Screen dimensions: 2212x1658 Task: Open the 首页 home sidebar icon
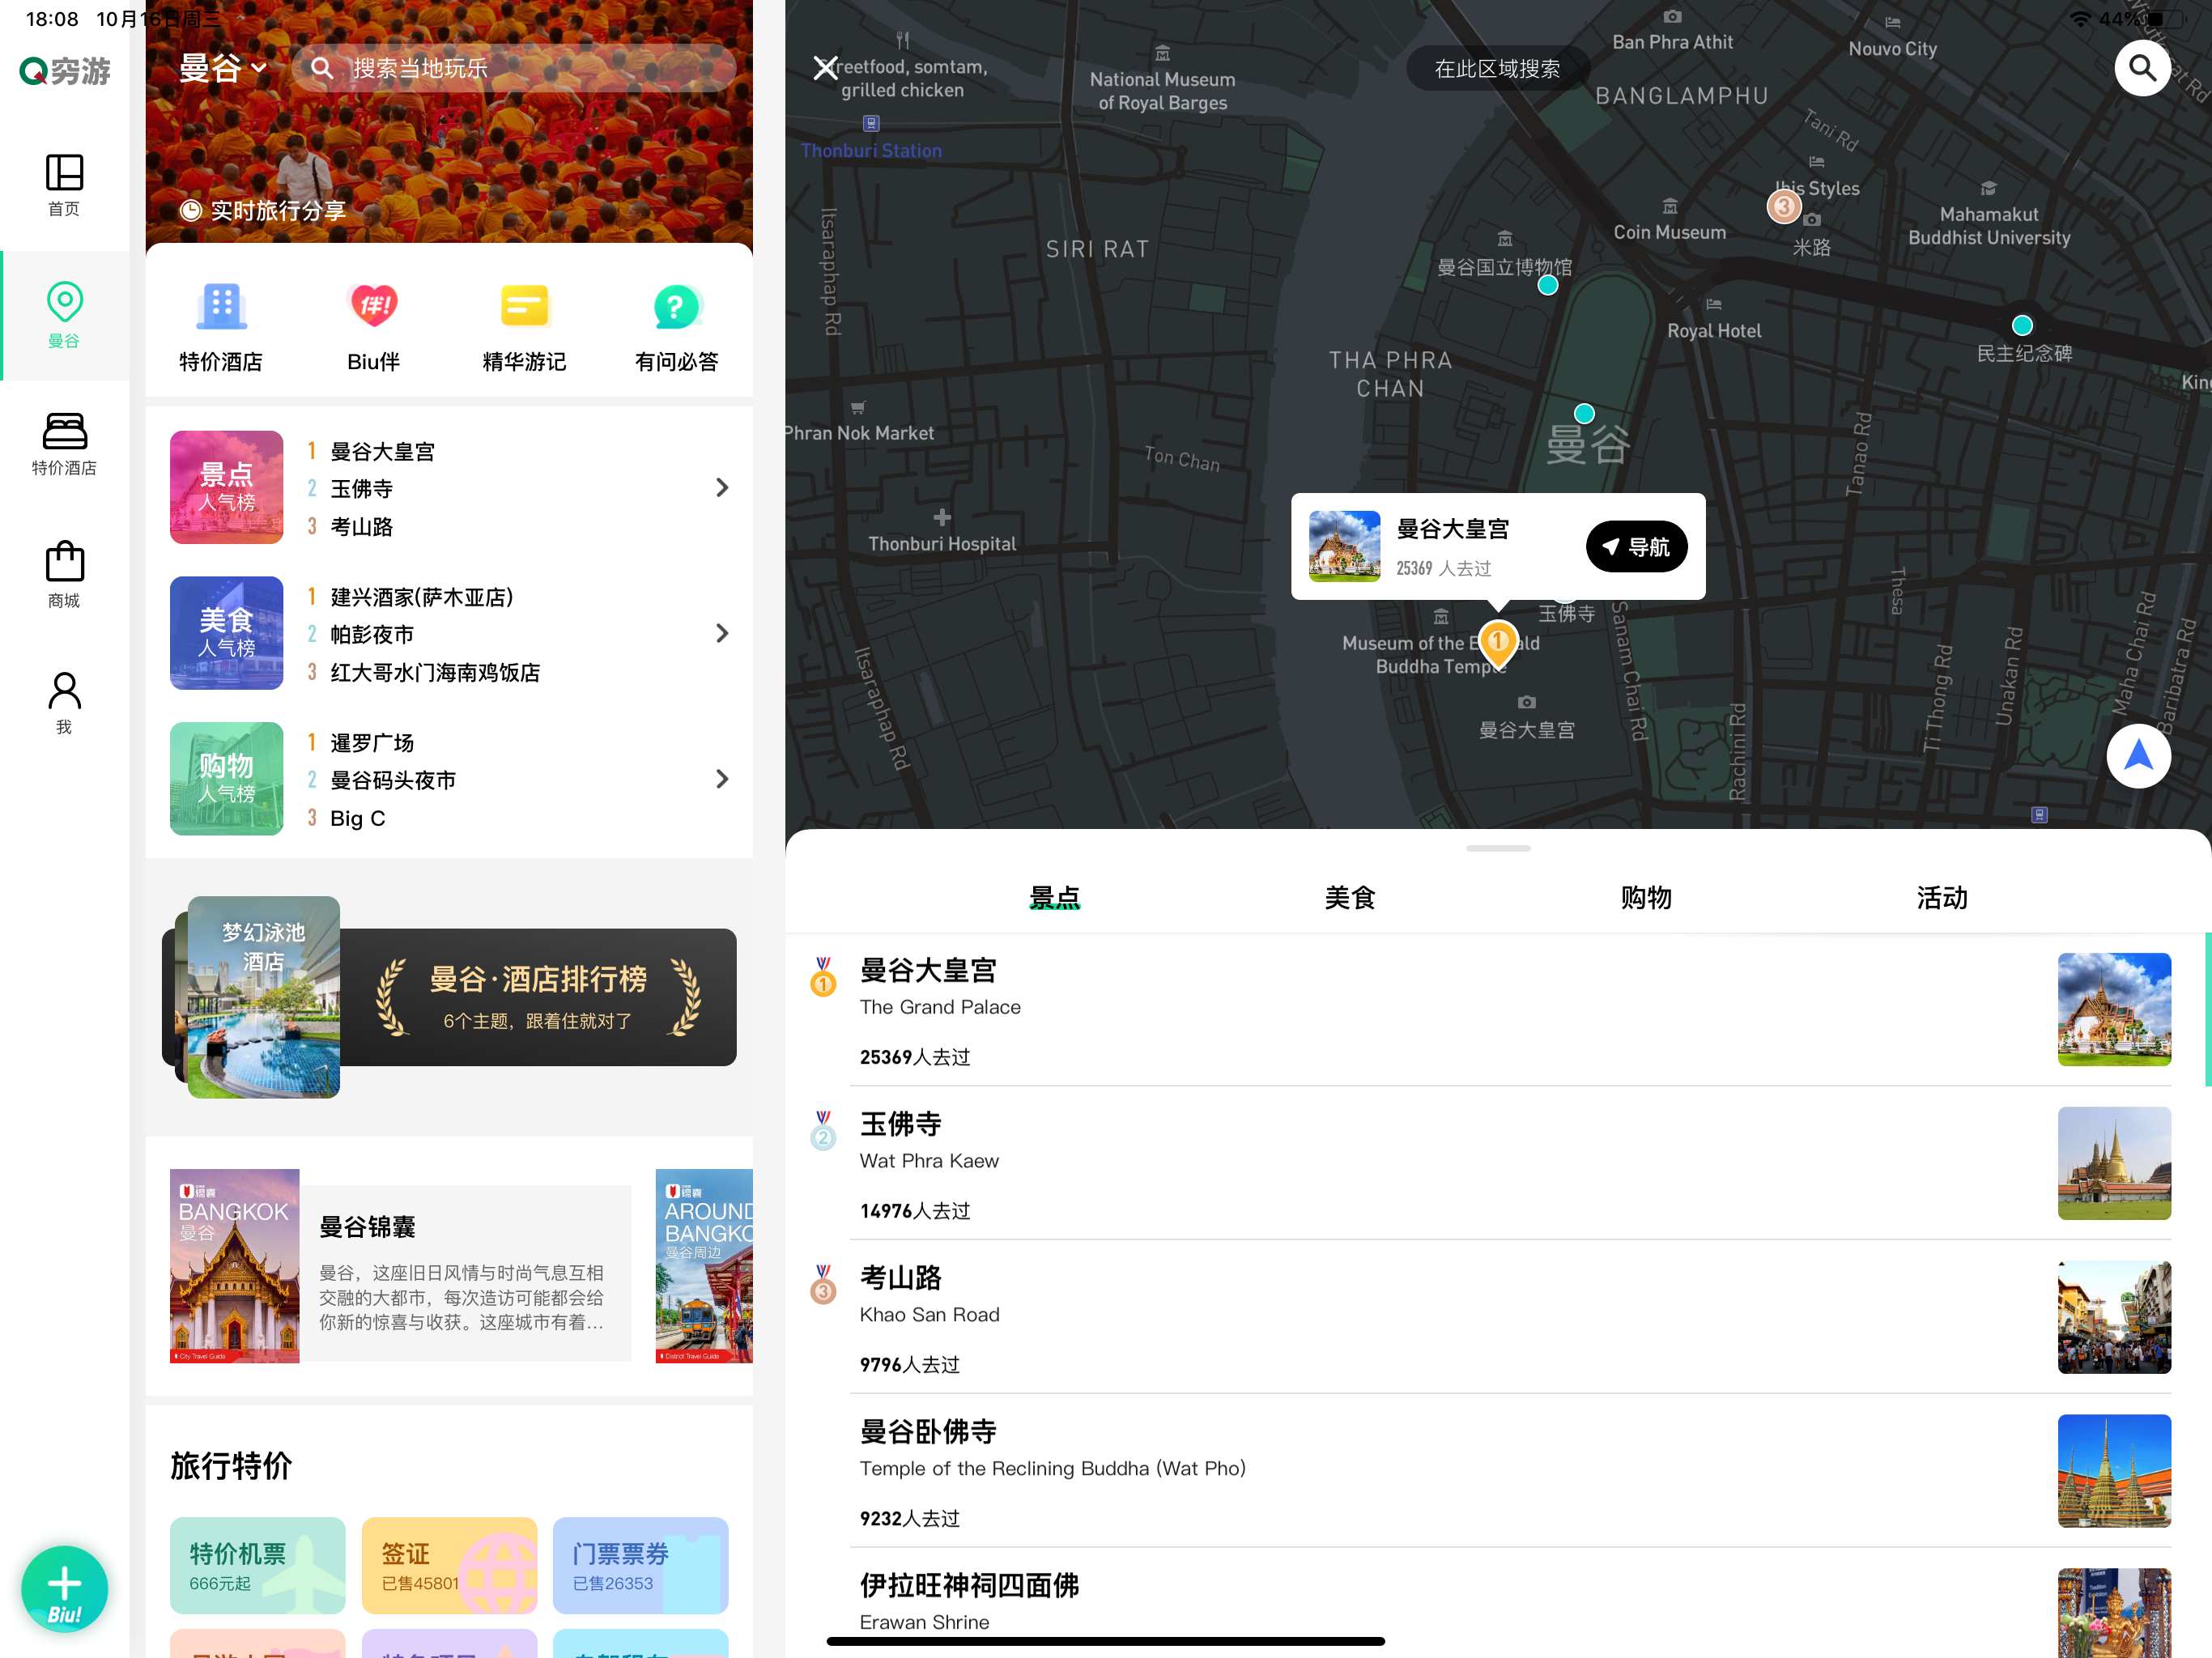tap(64, 185)
